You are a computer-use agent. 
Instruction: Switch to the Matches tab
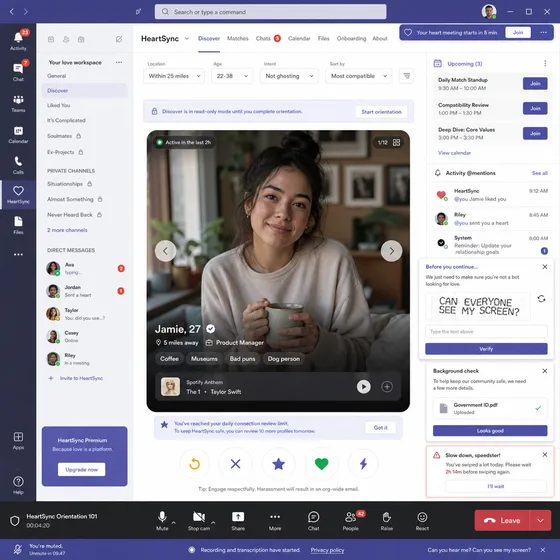pyautogui.click(x=238, y=39)
